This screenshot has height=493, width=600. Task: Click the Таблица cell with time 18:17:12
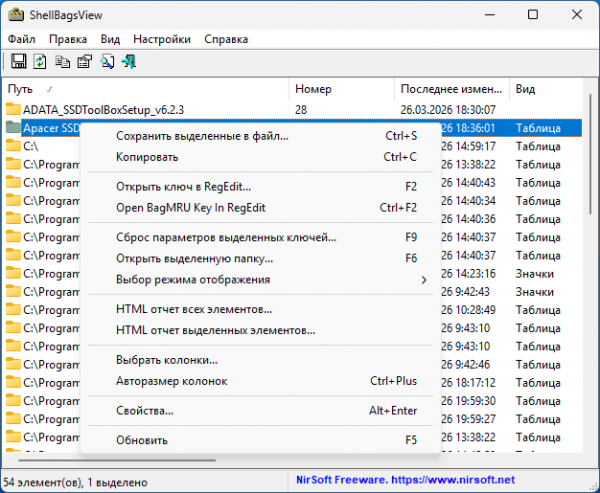coord(538,383)
